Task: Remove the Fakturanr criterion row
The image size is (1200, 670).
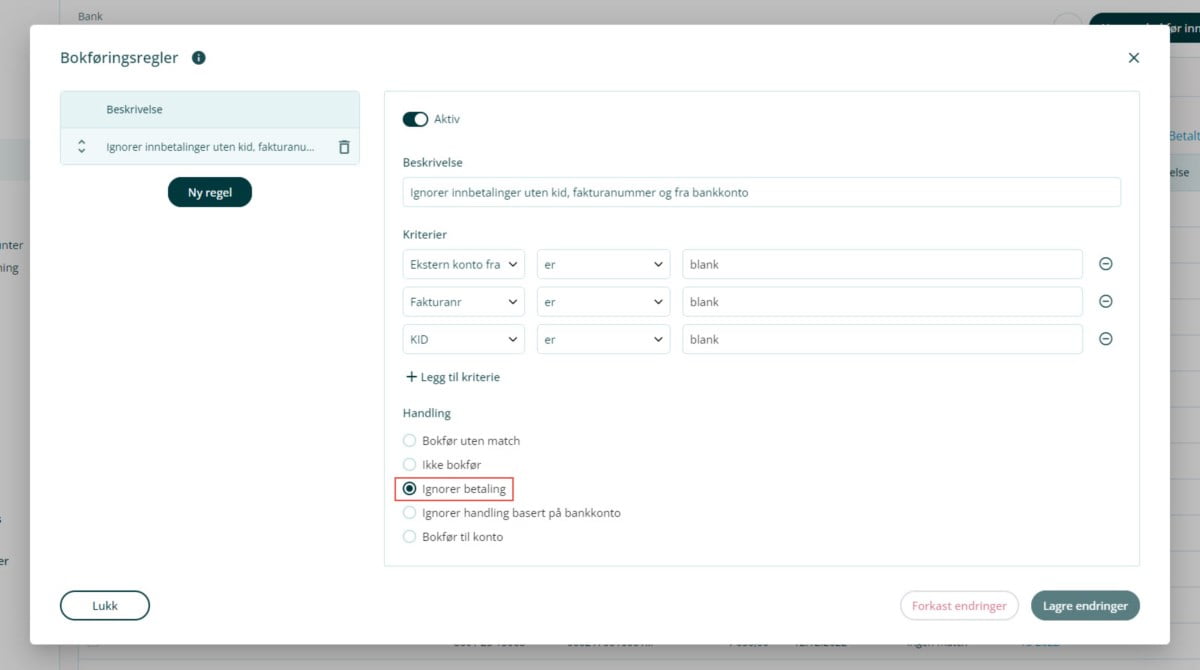Action: pyautogui.click(x=1105, y=302)
